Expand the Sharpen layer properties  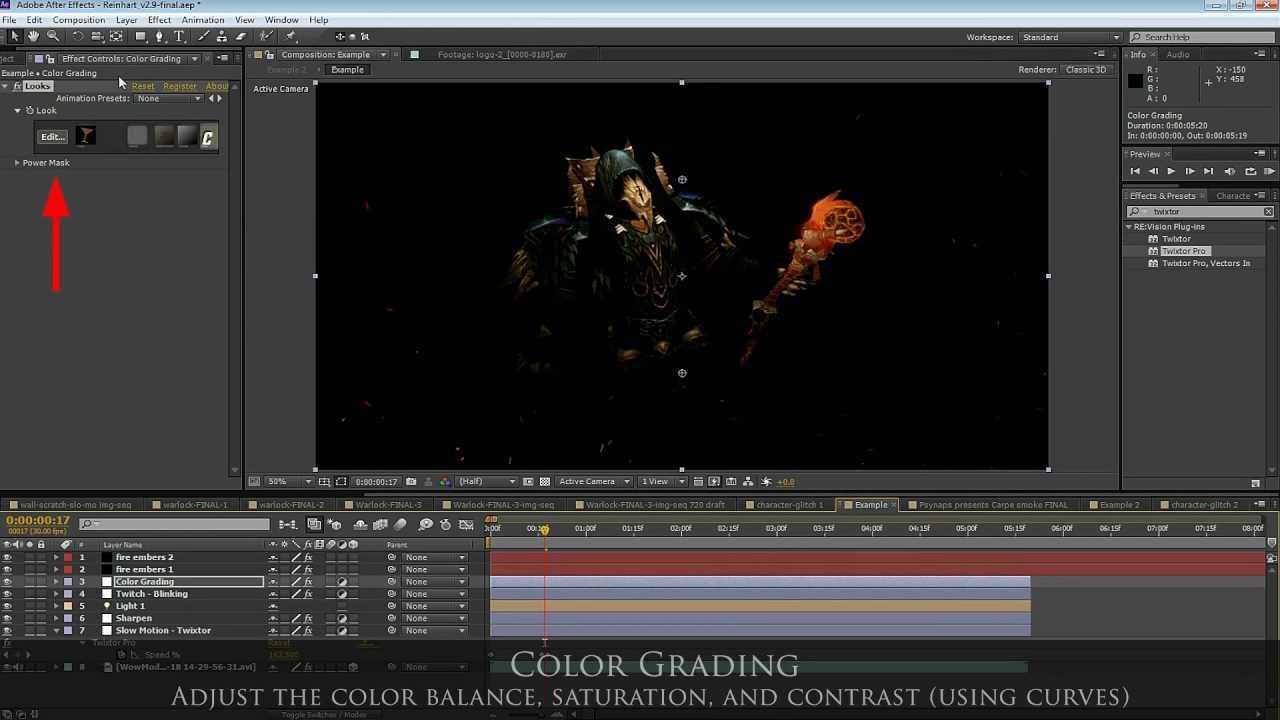[56, 618]
